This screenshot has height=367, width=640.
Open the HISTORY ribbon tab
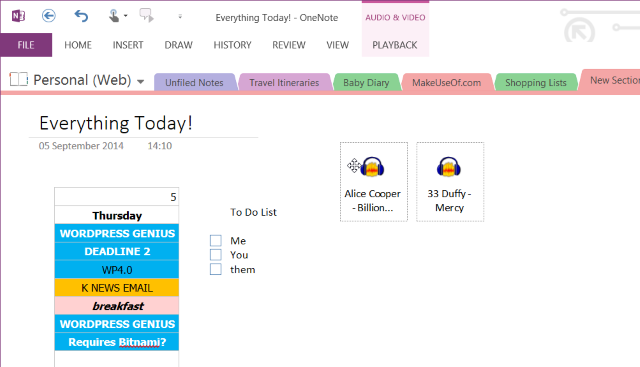(232, 45)
